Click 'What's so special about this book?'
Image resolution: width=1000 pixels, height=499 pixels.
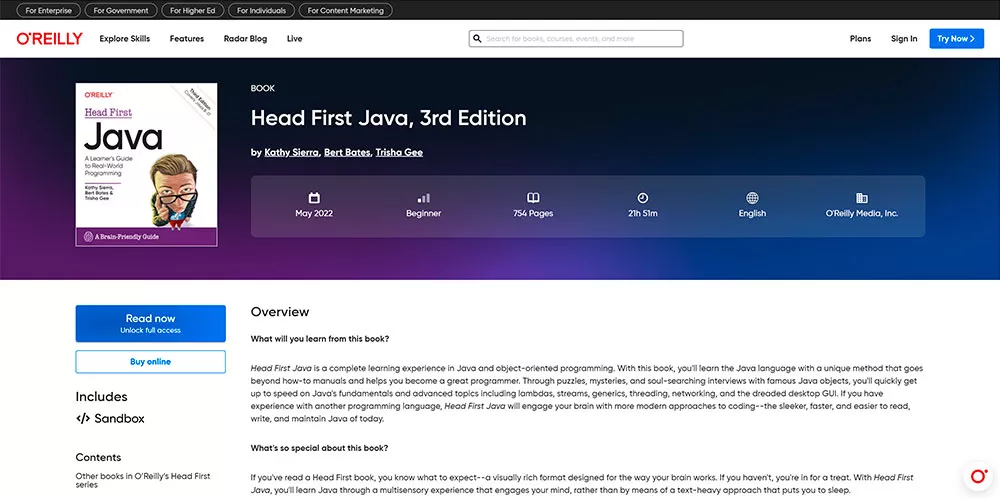pyautogui.click(x=320, y=449)
